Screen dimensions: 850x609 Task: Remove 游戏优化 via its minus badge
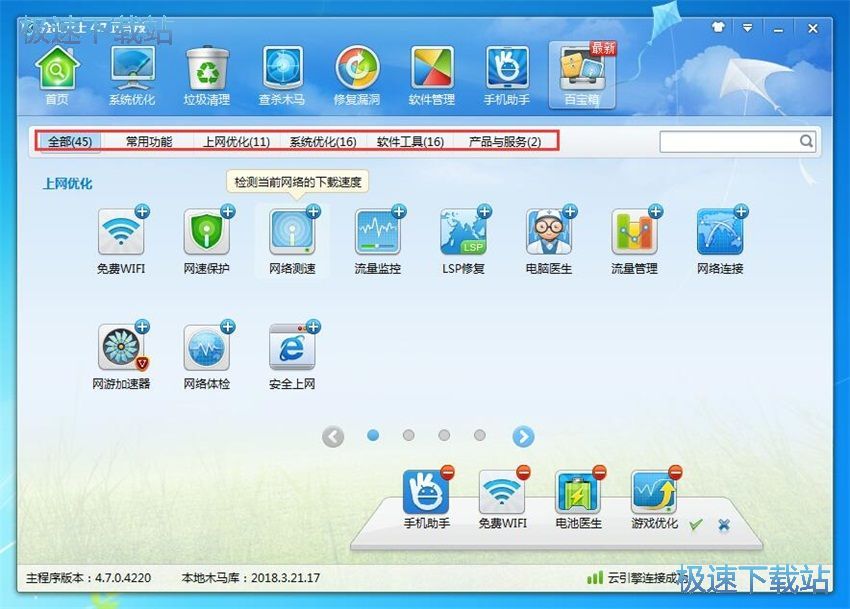[x=675, y=473]
